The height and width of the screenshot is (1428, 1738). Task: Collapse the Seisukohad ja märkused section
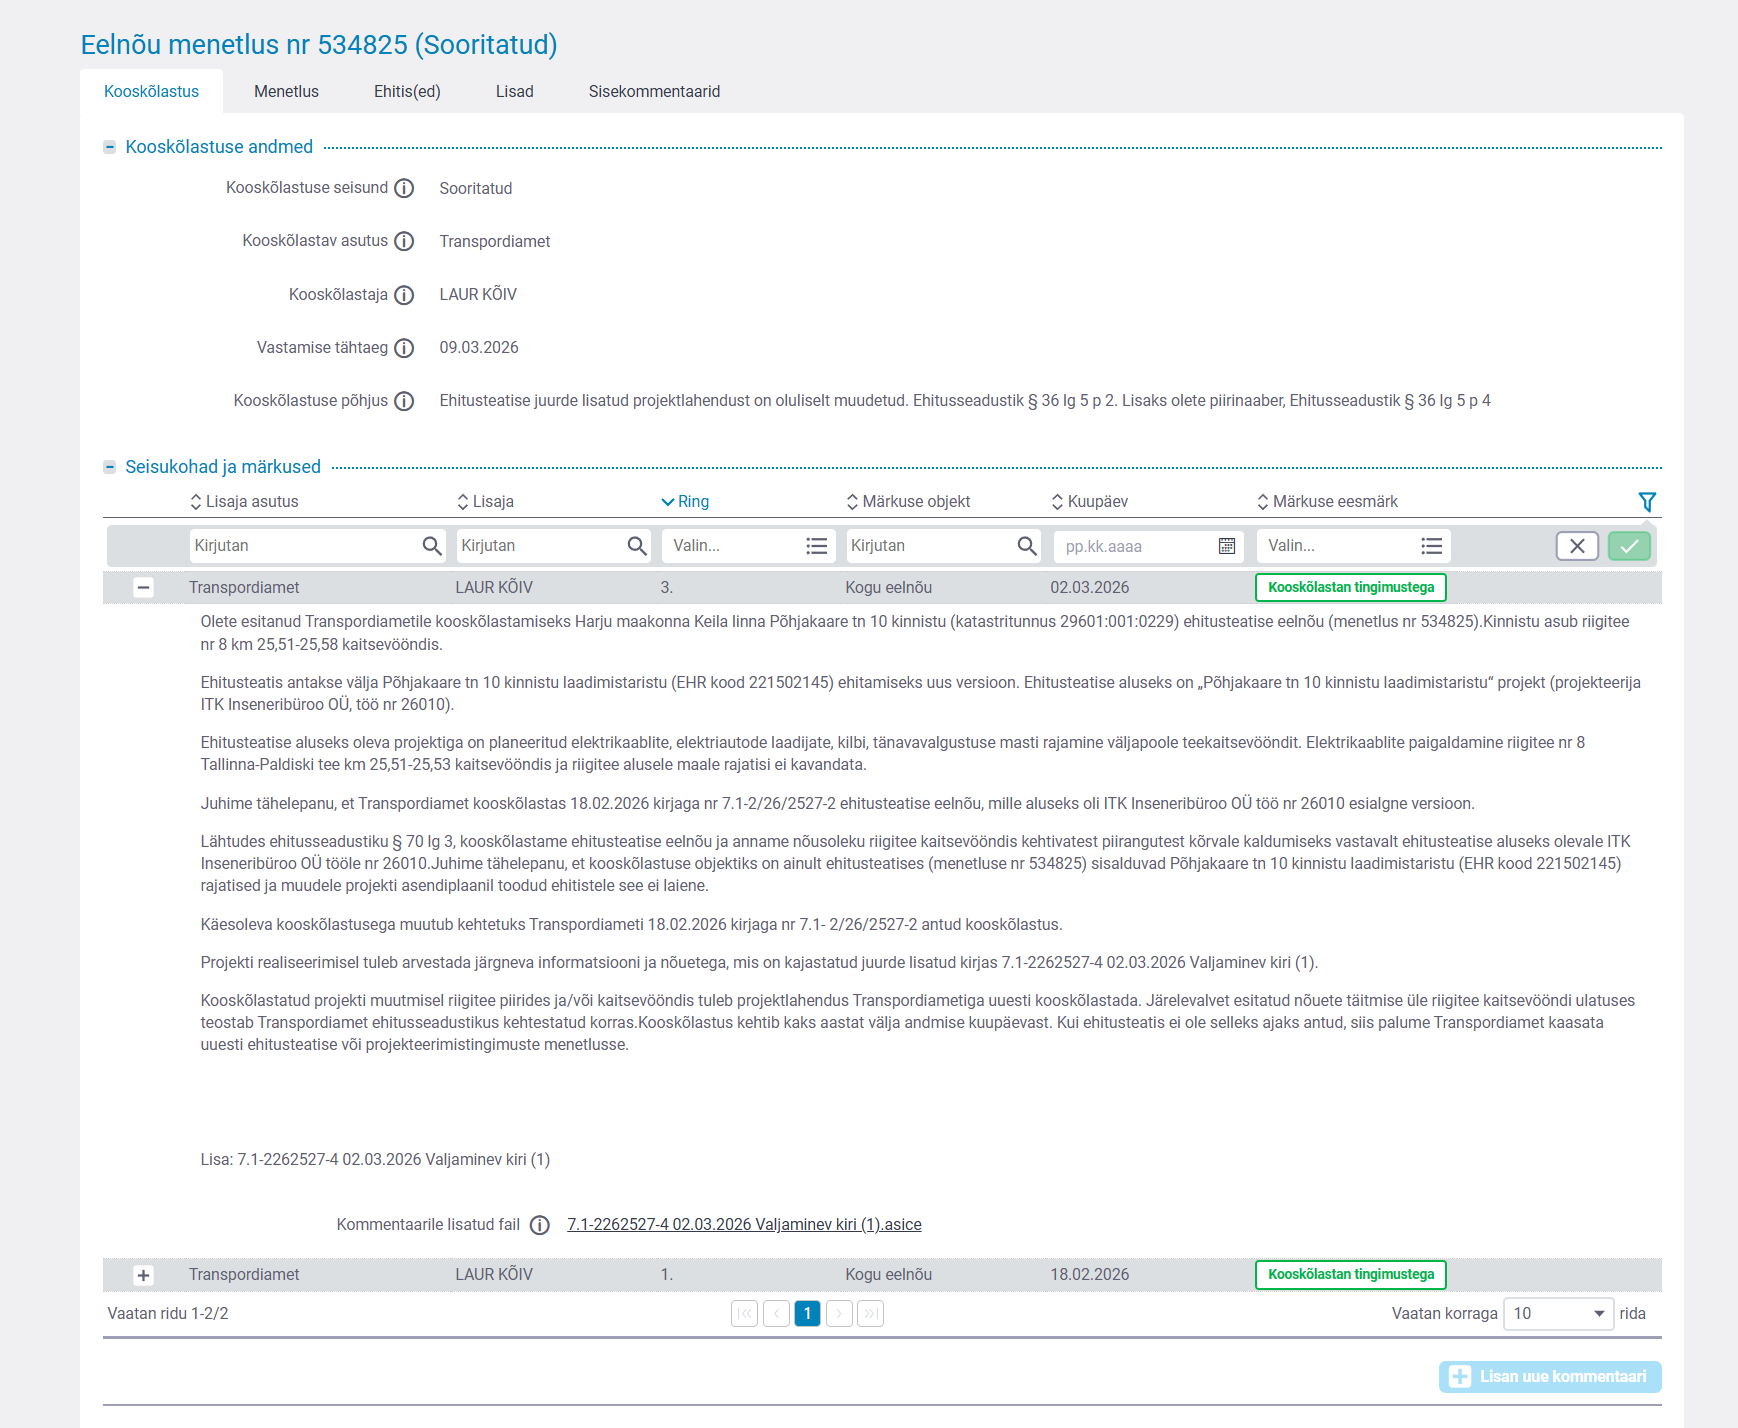pos(110,467)
